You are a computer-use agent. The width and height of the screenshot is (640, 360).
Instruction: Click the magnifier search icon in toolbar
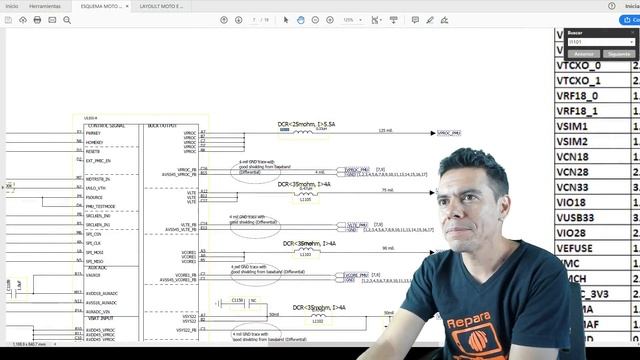[x=67, y=20]
